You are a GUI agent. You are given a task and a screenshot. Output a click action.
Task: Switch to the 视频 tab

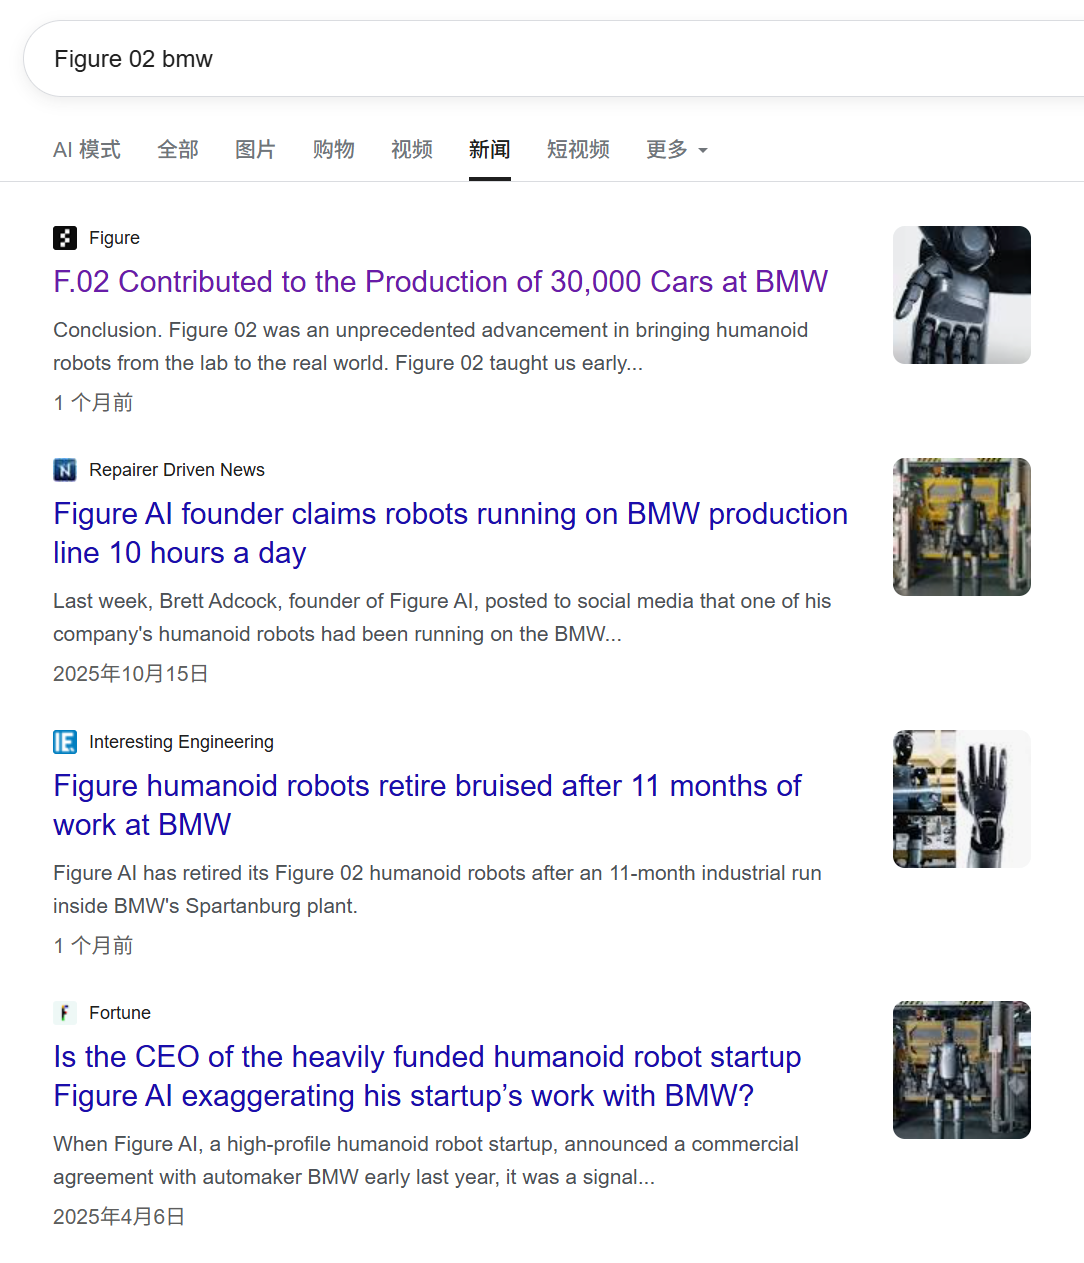pos(411,150)
